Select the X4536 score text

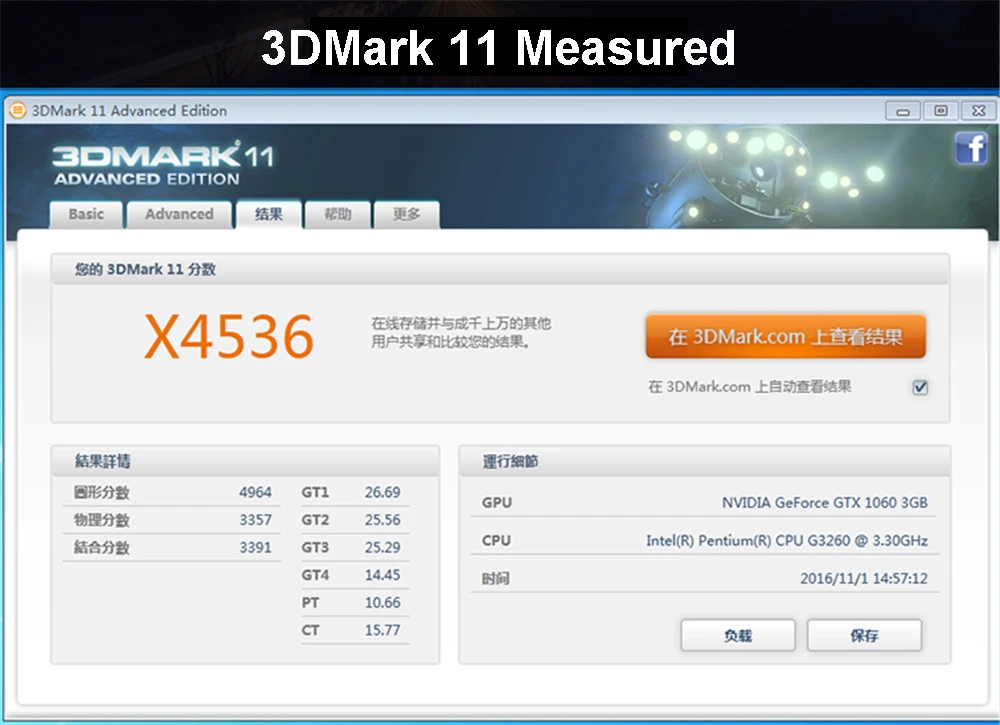pyautogui.click(x=229, y=336)
